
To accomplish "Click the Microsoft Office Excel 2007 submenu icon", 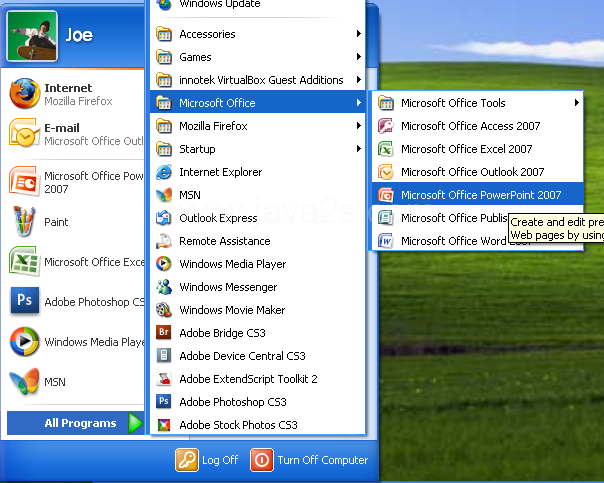I will [386, 149].
